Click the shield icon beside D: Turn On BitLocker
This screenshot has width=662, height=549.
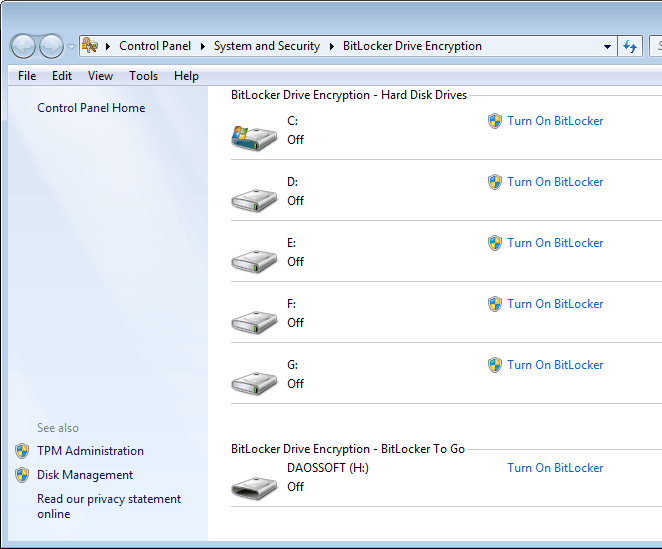coord(495,182)
